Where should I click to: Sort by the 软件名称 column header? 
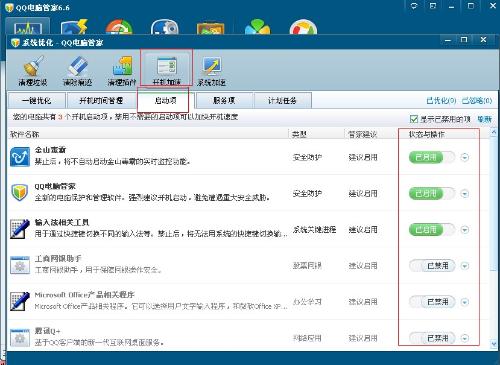click(x=148, y=134)
